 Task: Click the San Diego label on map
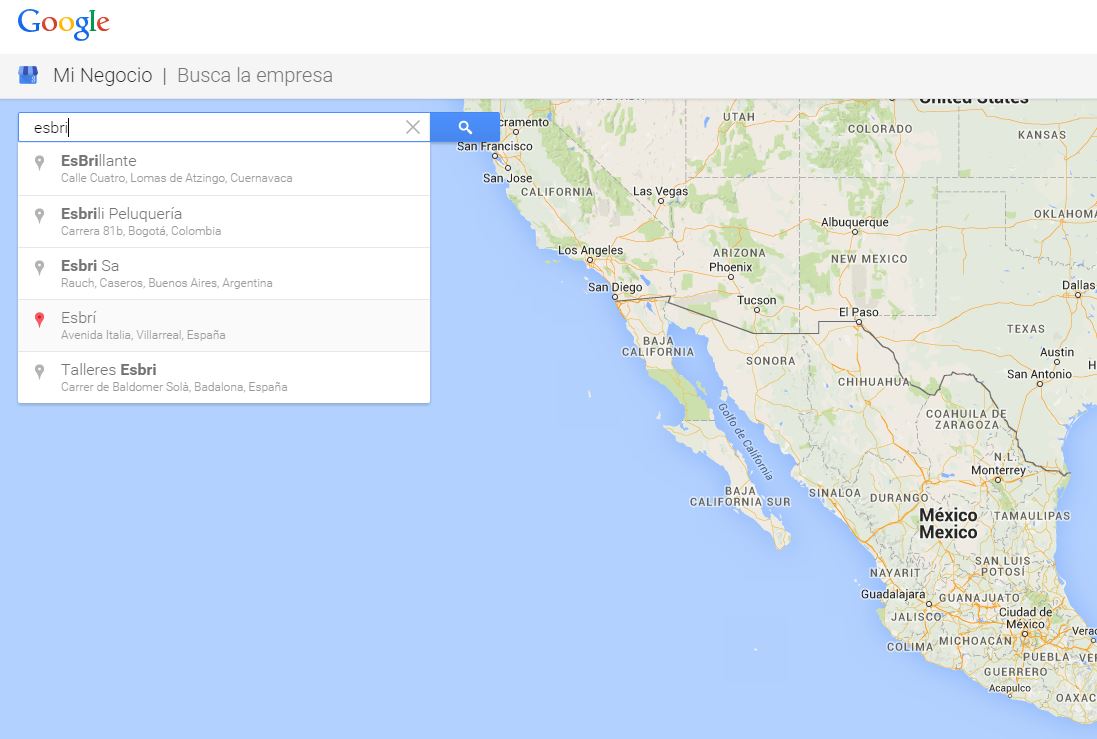[x=615, y=287]
